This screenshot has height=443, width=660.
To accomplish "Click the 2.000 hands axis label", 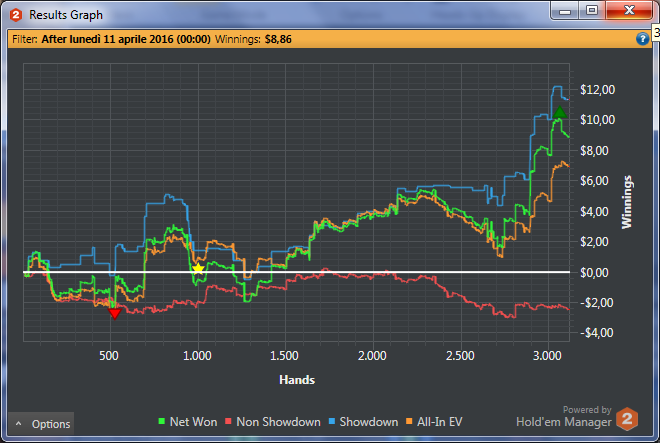I will [x=372, y=356].
